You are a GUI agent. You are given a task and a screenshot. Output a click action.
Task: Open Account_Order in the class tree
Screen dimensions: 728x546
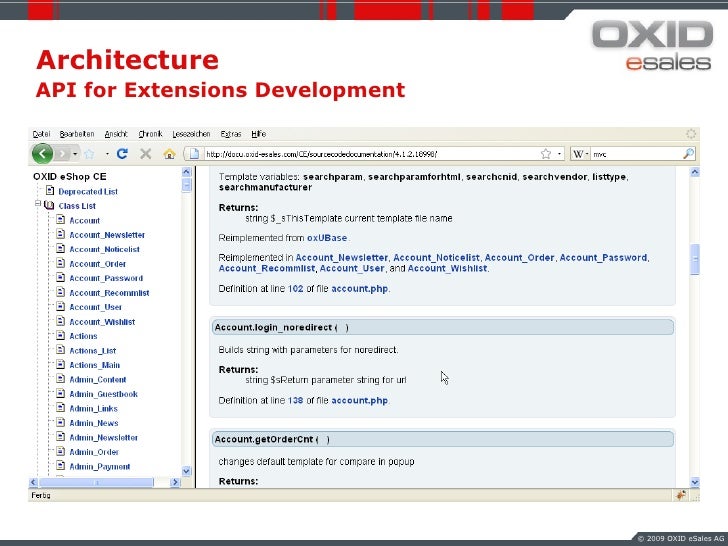tap(98, 264)
